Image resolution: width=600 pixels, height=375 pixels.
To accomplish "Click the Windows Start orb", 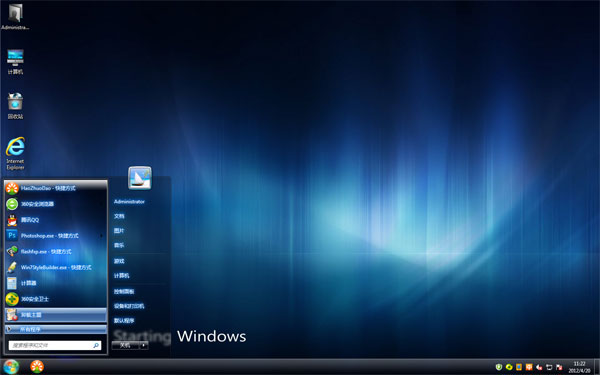I will (x=10, y=367).
